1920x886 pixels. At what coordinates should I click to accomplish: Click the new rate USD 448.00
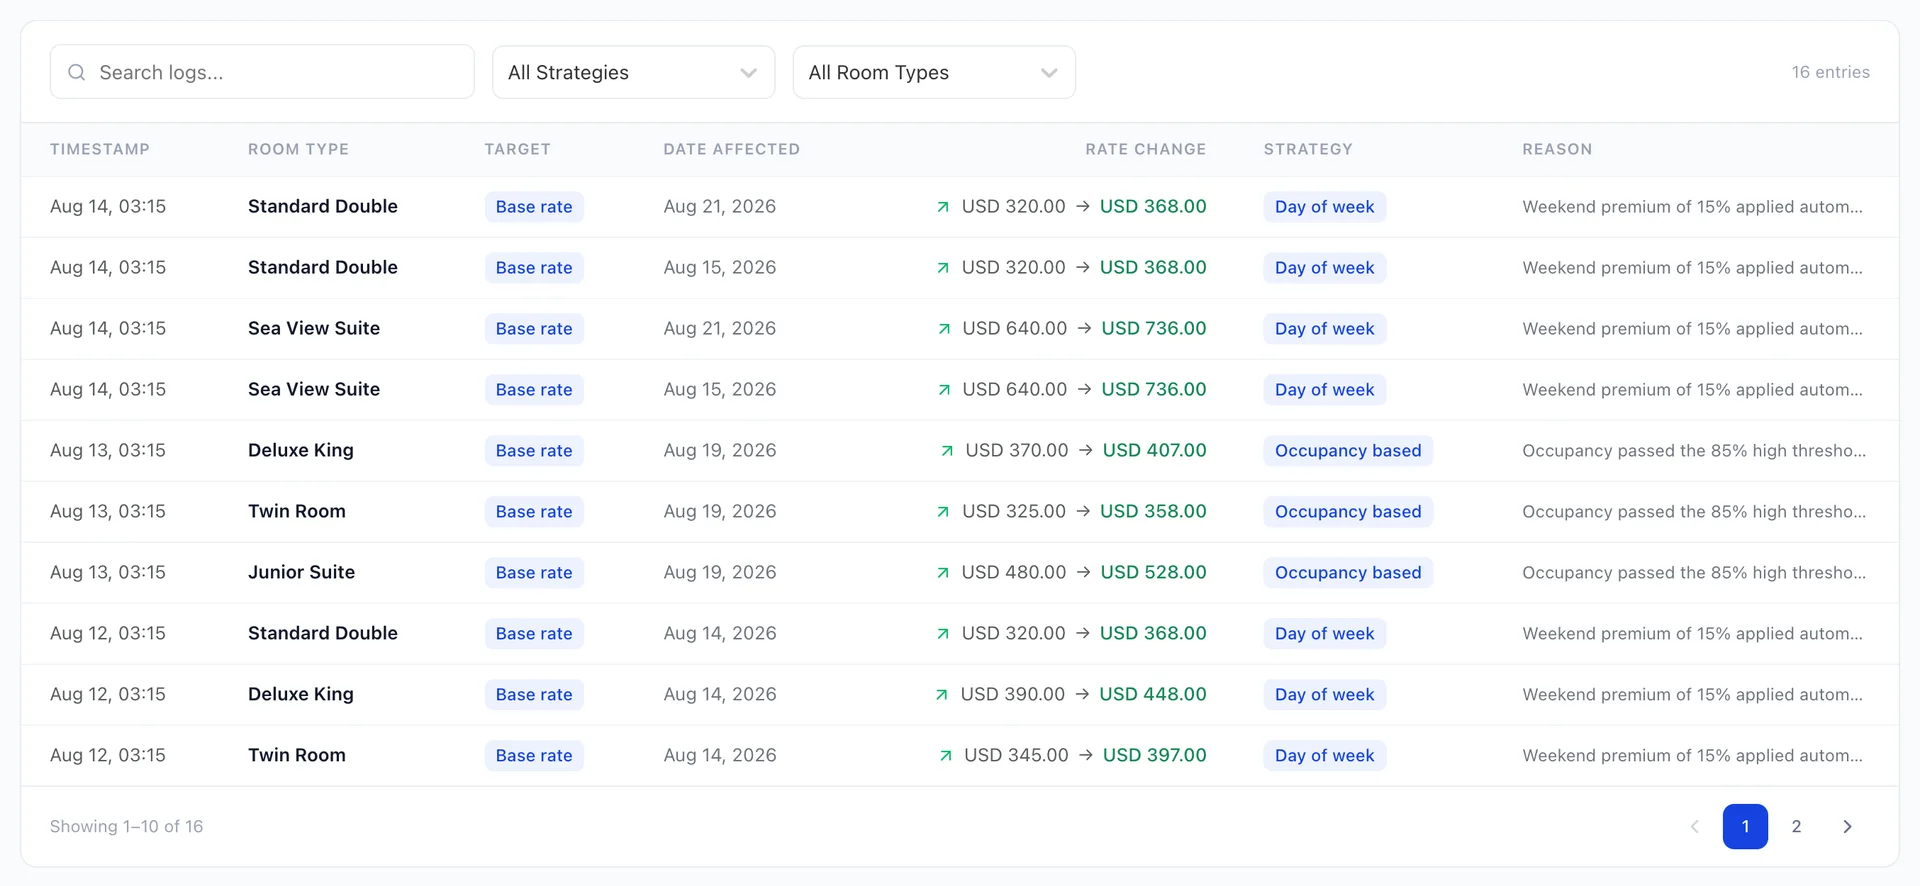[x=1153, y=694]
